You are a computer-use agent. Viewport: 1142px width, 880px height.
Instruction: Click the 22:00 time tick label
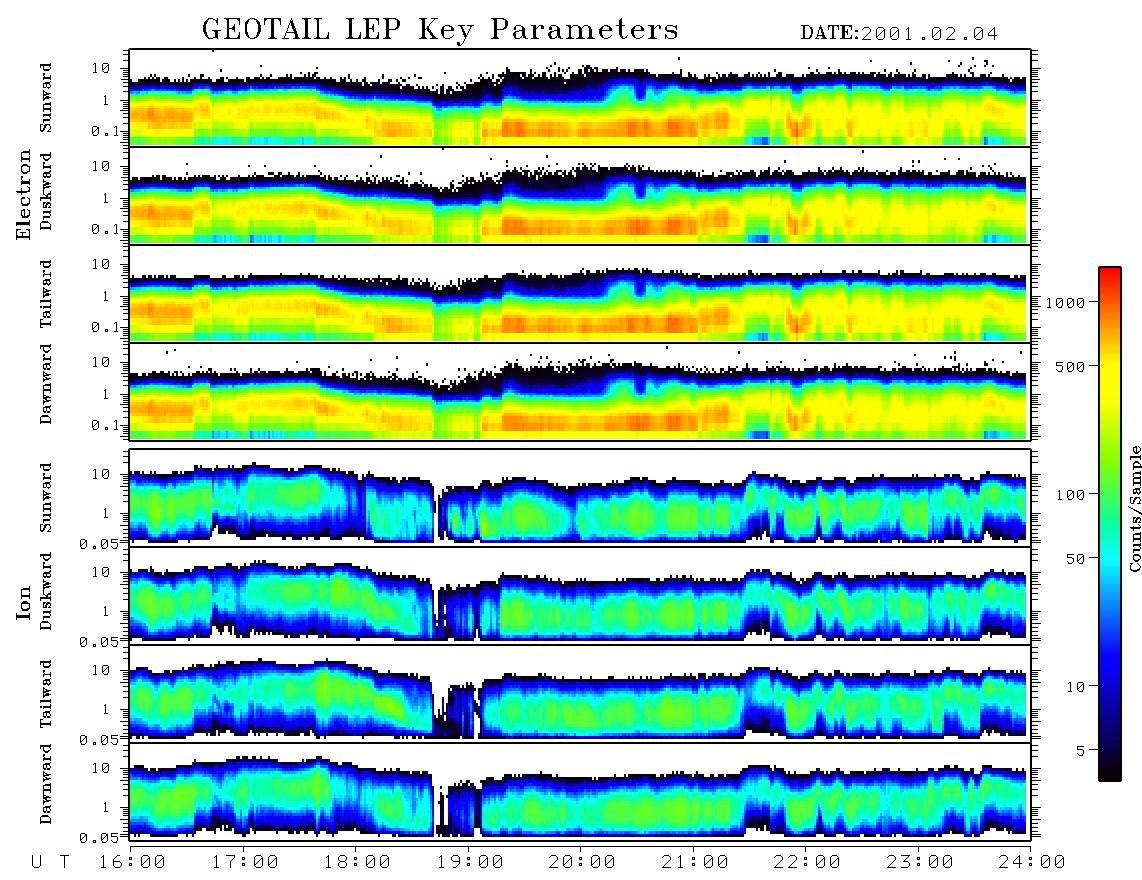coord(807,862)
